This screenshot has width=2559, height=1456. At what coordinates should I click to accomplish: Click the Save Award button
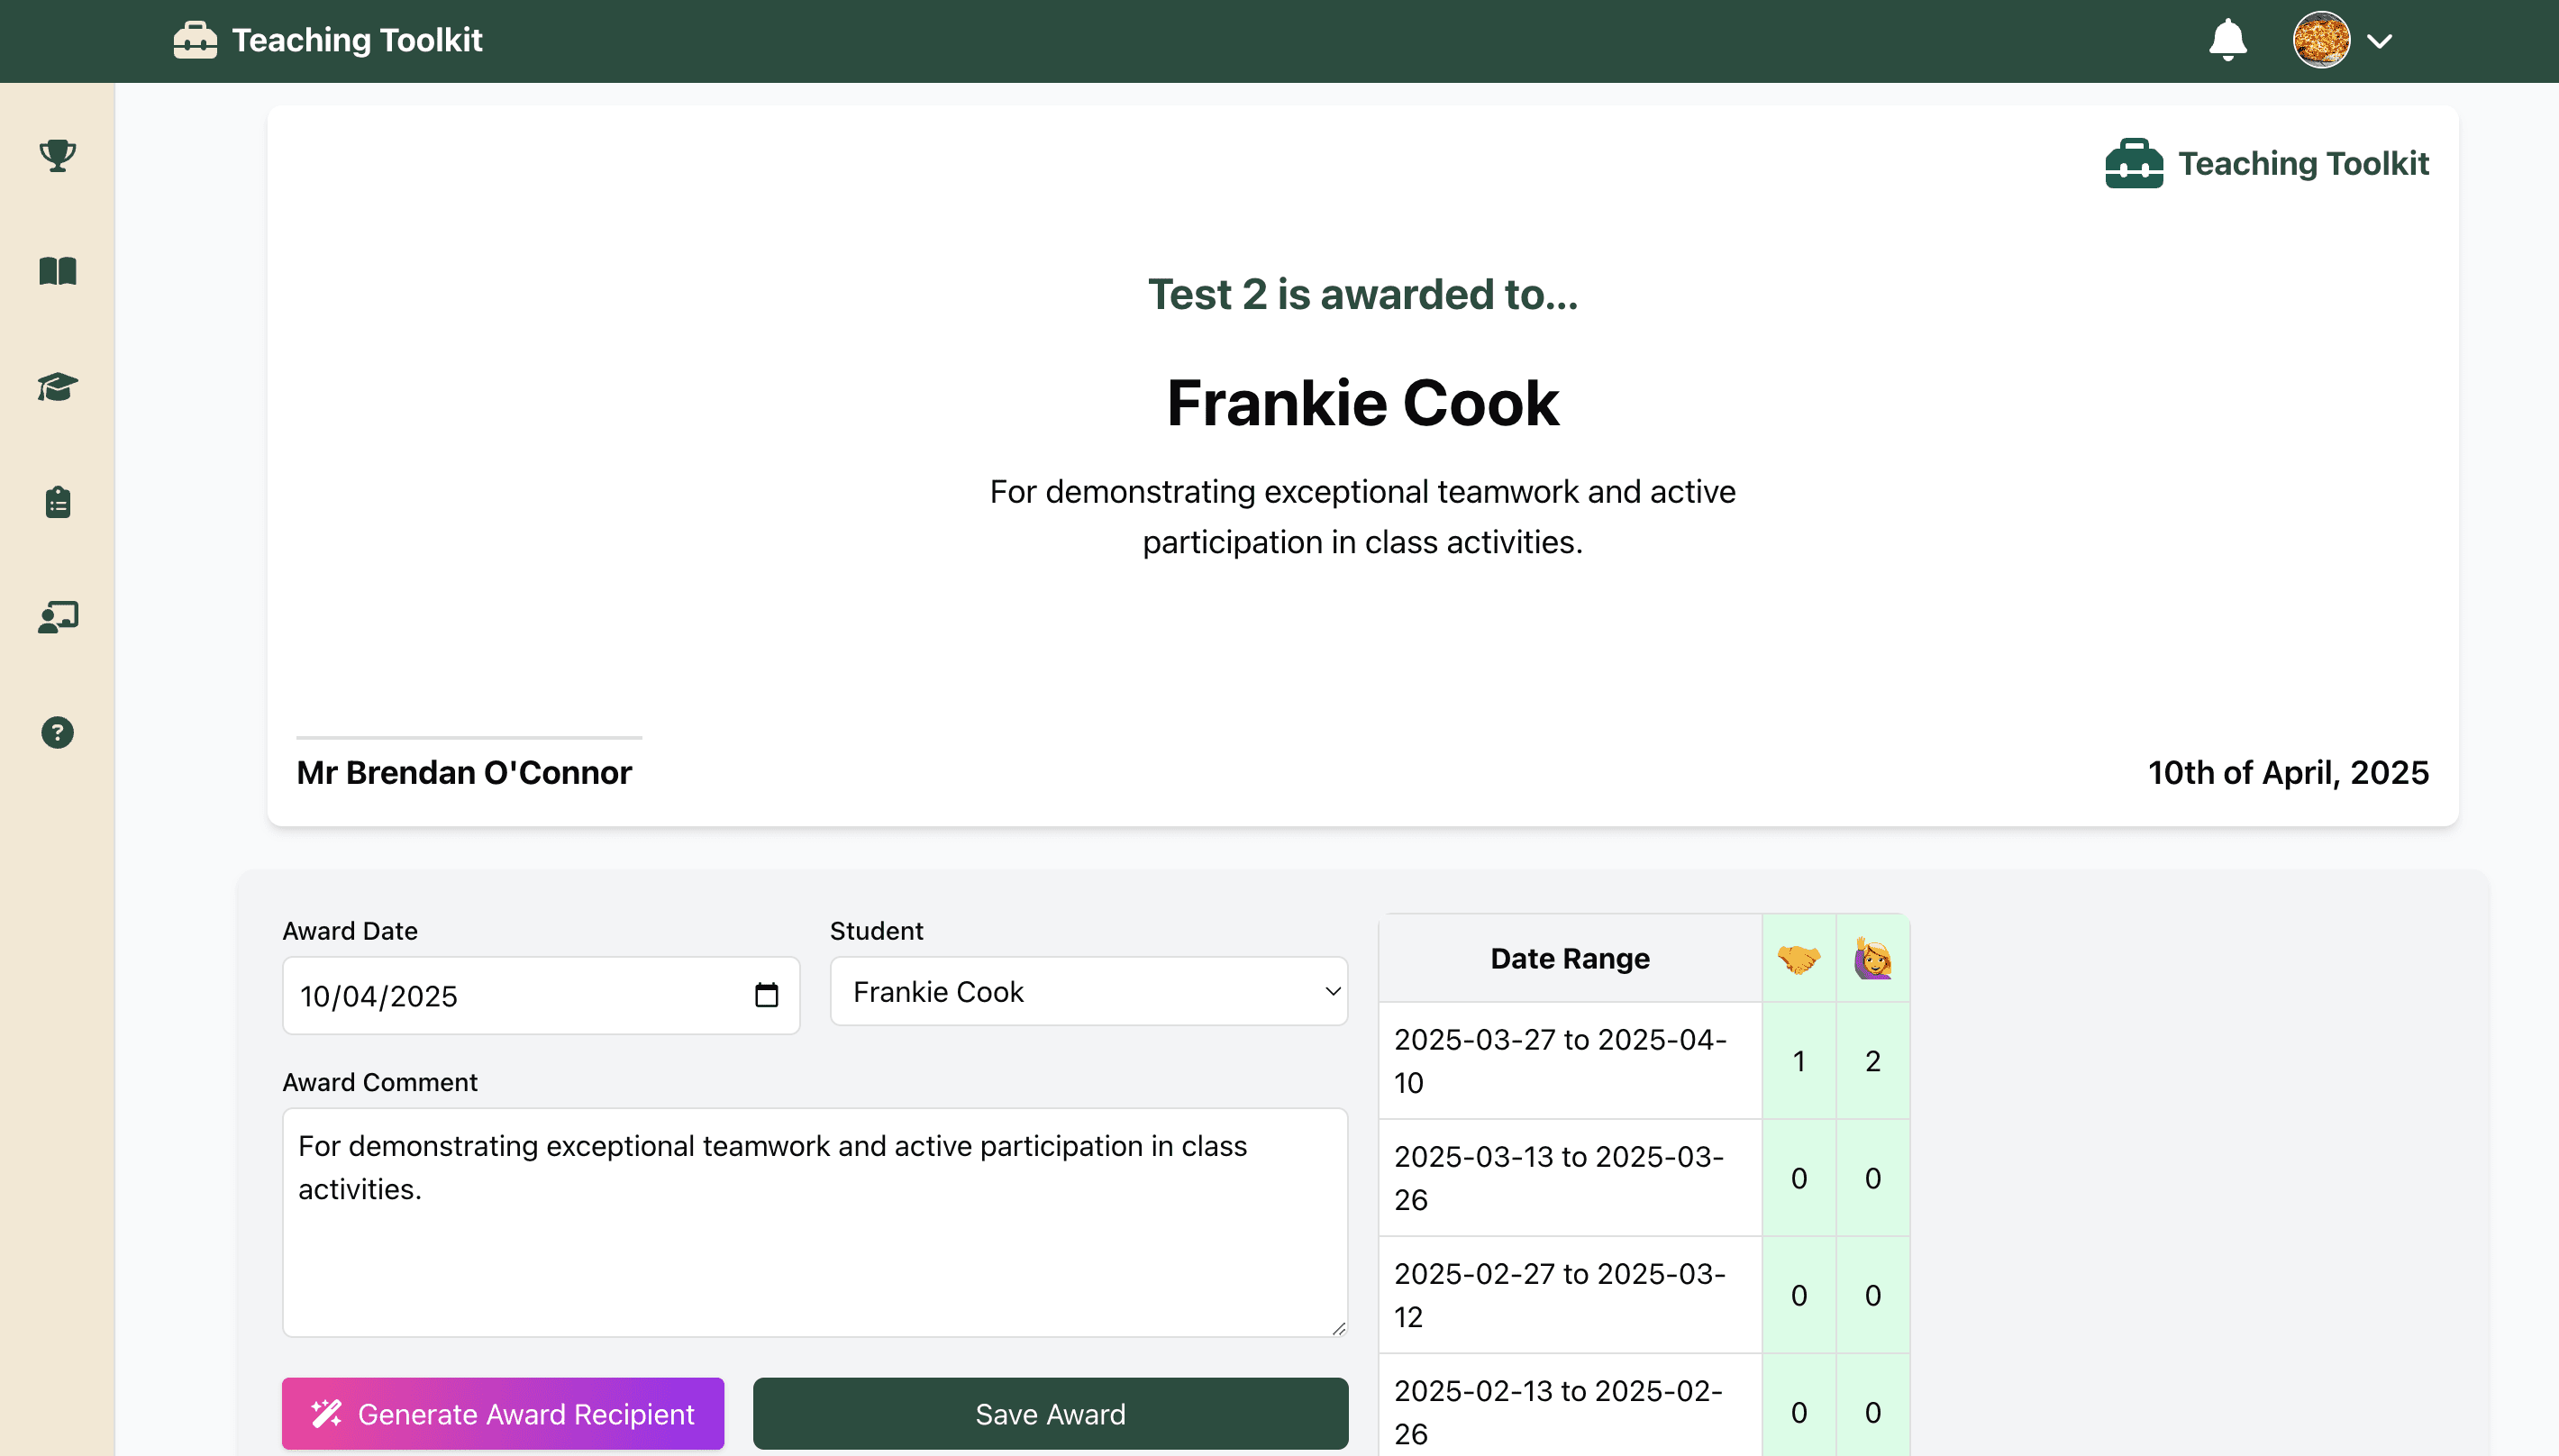[x=1050, y=1414]
